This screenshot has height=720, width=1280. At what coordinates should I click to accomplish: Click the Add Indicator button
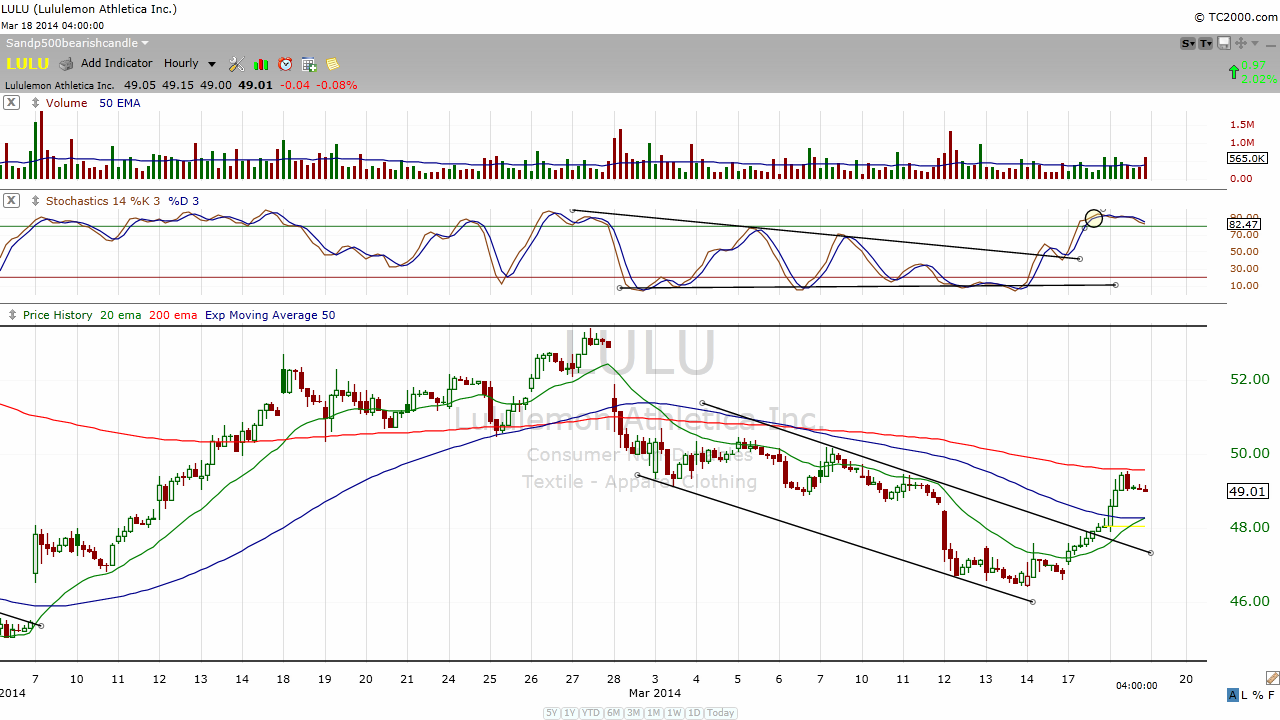pos(116,64)
